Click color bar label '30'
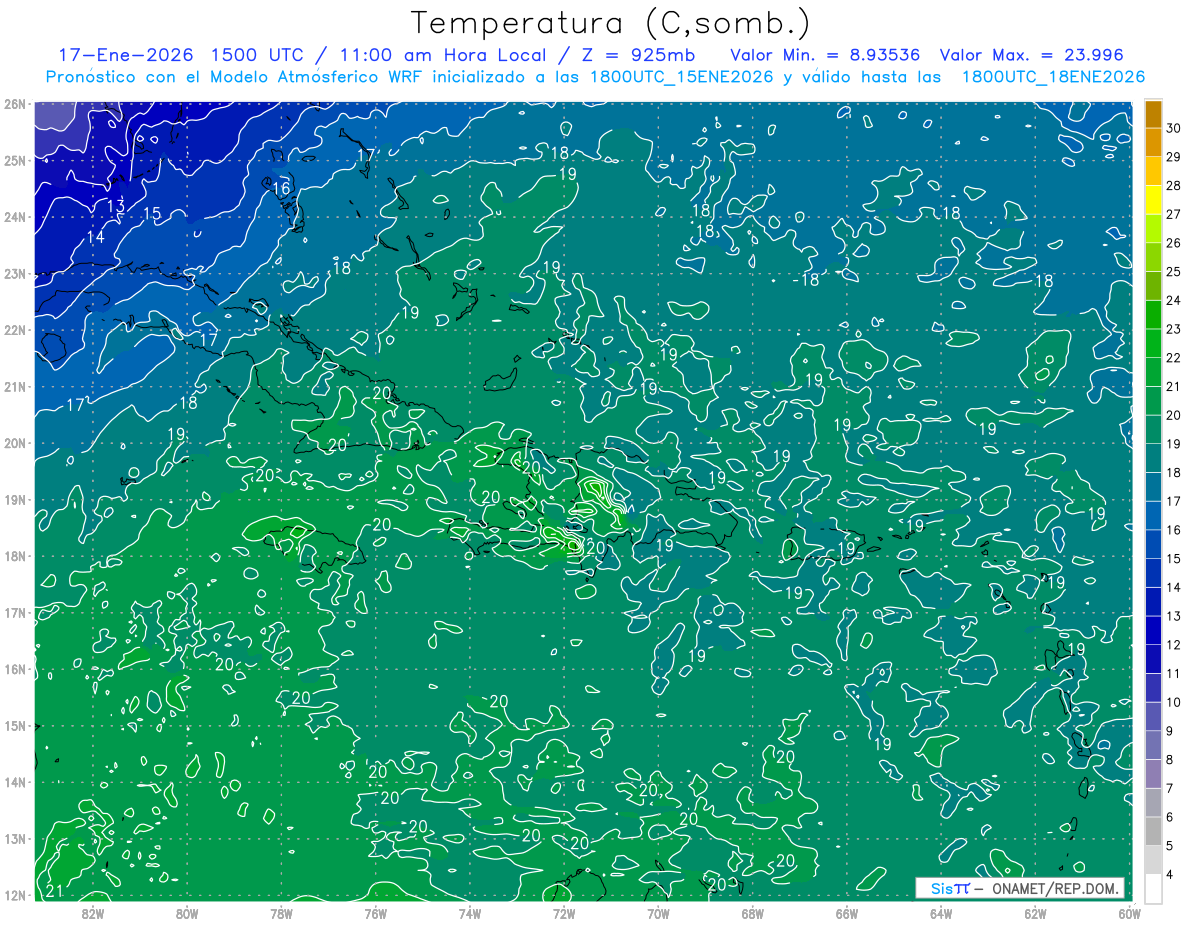 pyautogui.click(x=1173, y=129)
